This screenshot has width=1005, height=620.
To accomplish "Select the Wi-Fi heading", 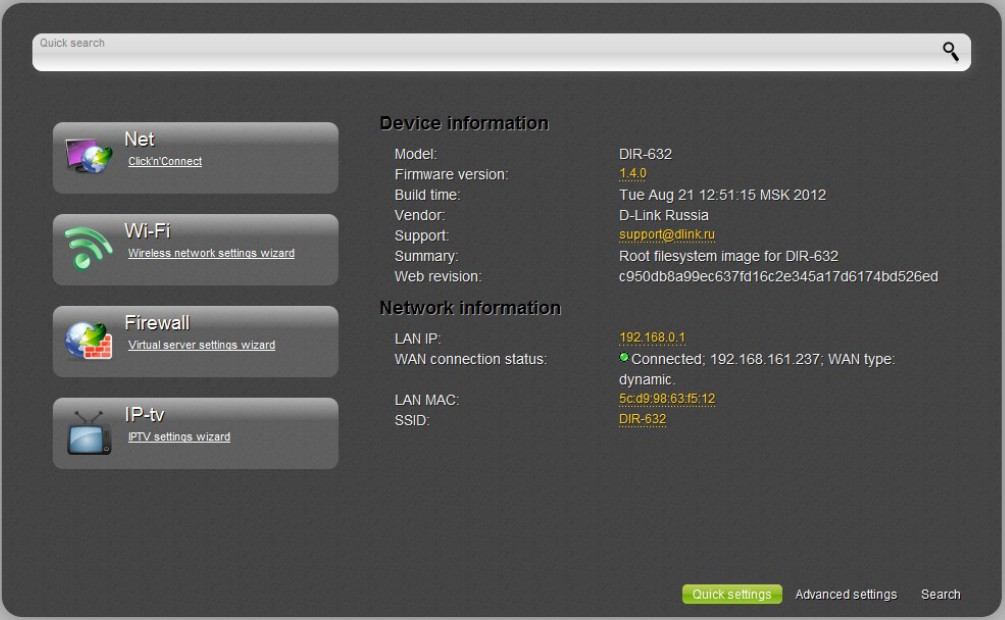I will 147,231.
